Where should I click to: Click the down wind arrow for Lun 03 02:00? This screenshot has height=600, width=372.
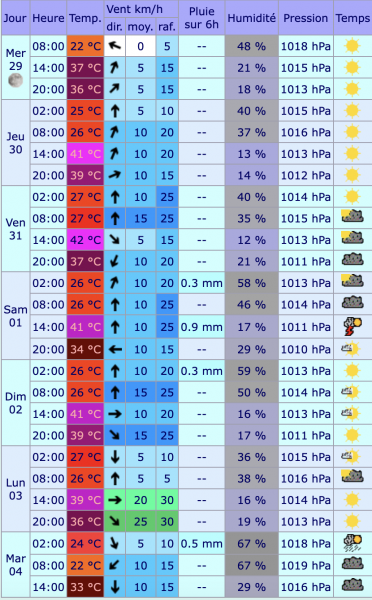click(x=115, y=457)
